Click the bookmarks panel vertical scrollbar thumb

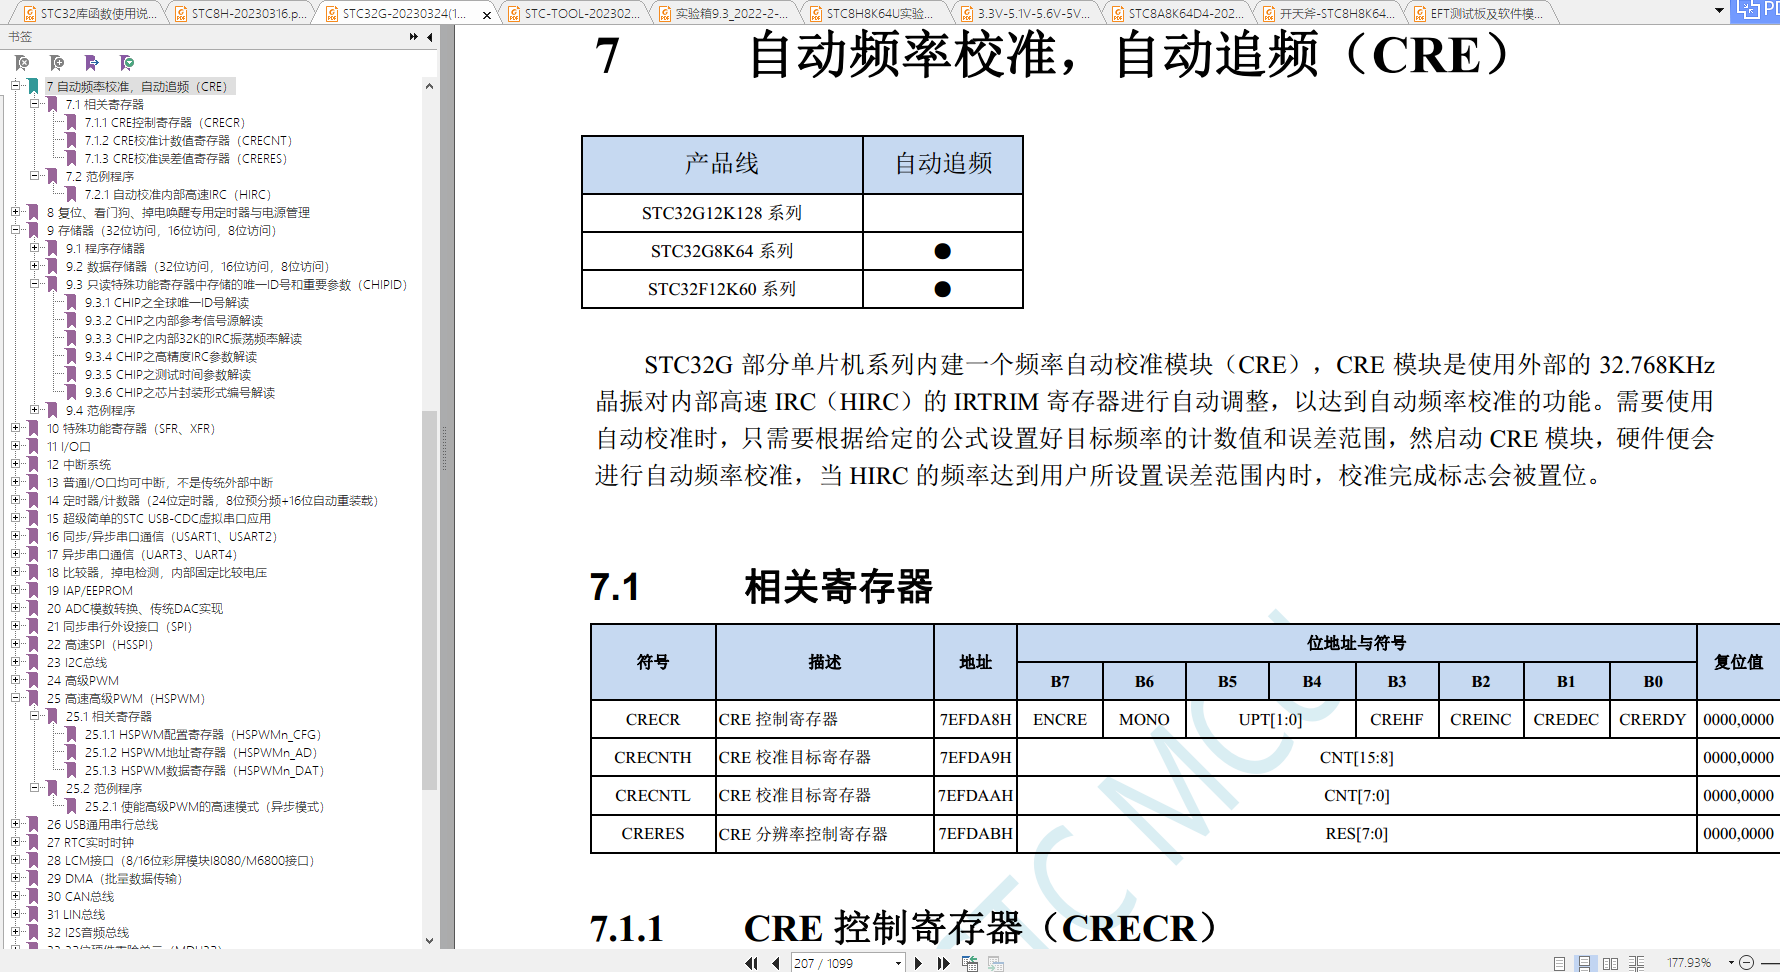coord(430,600)
